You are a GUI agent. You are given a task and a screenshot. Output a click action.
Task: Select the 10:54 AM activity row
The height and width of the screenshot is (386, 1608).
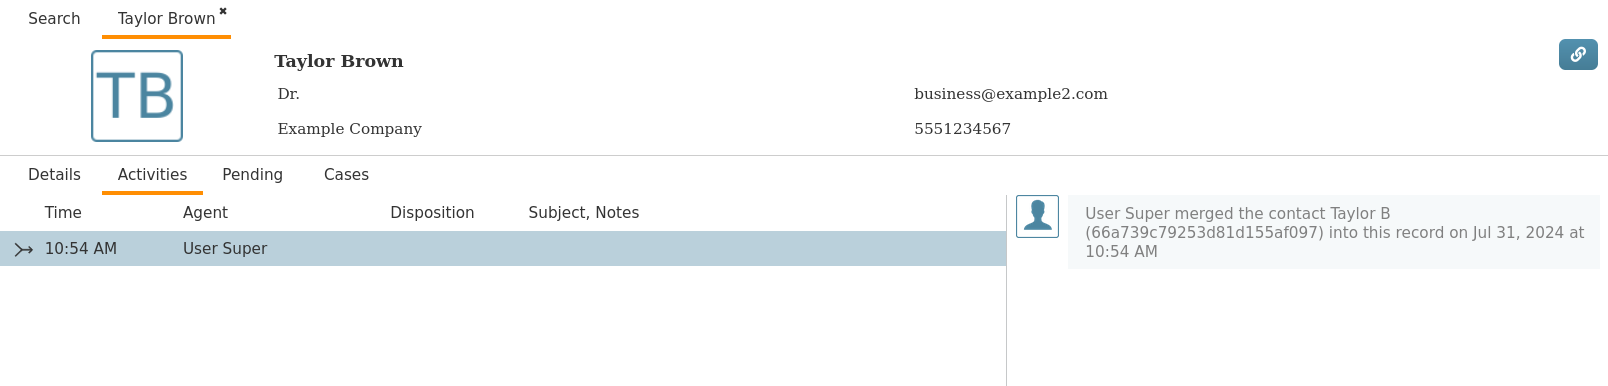[x=503, y=249]
